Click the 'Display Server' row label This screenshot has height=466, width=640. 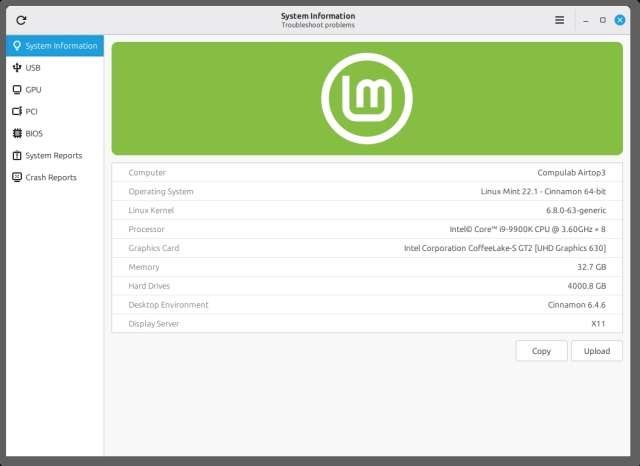(153, 324)
